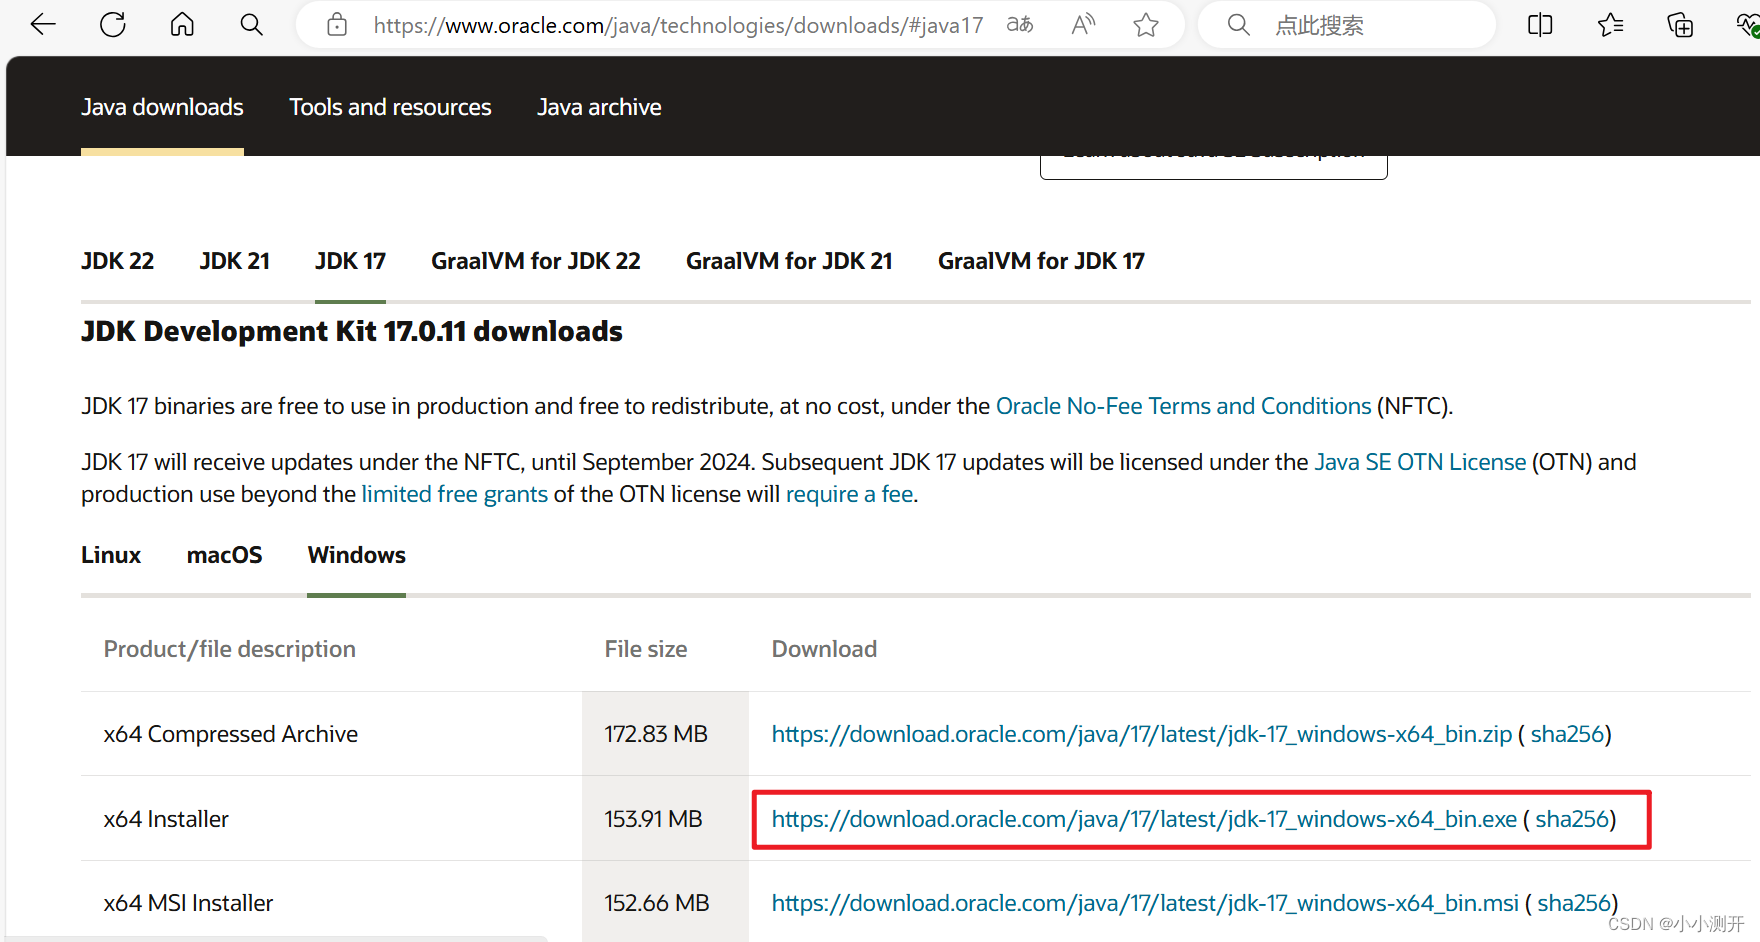Open sha256 link for the MSI installer

(1574, 903)
